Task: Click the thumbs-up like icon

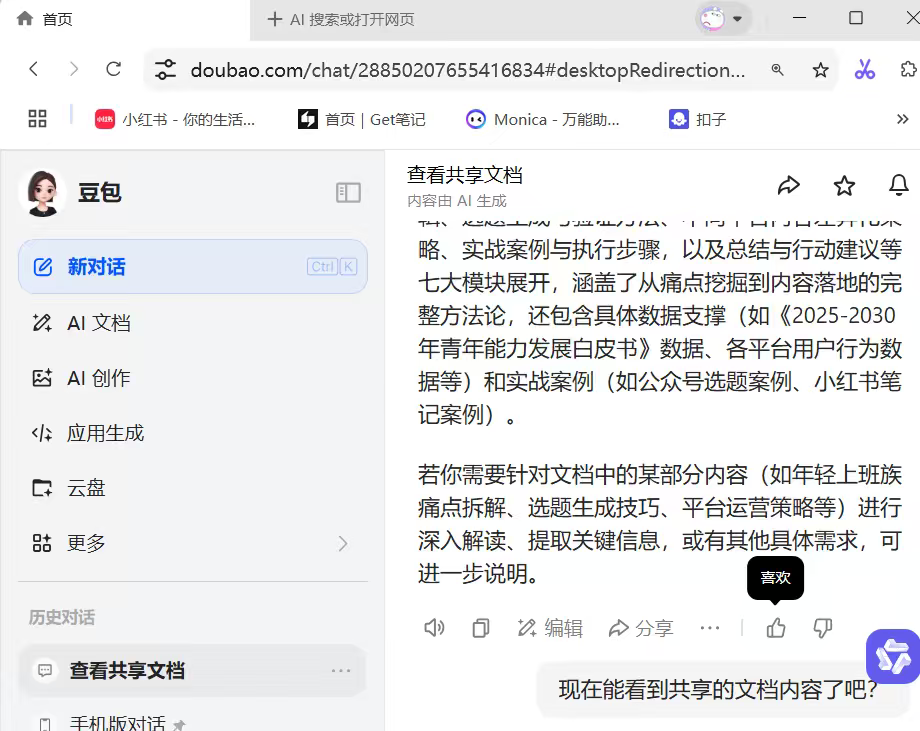Action: tap(776, 628)
